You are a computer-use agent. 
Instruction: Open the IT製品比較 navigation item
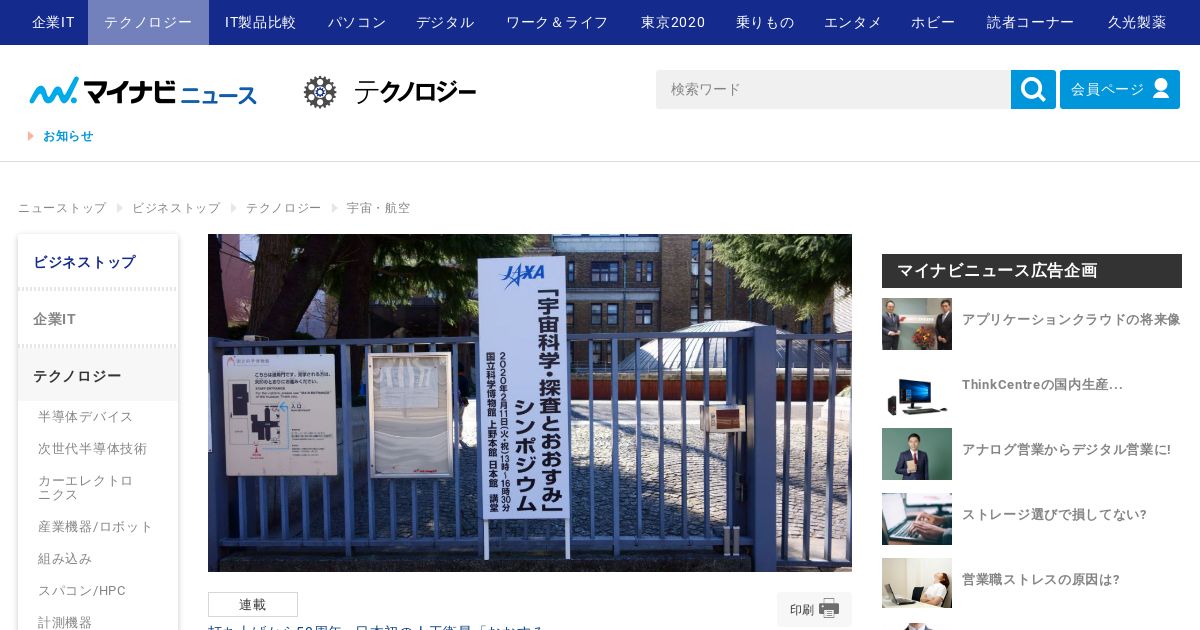pyautogui.click(x=260, y=22)
